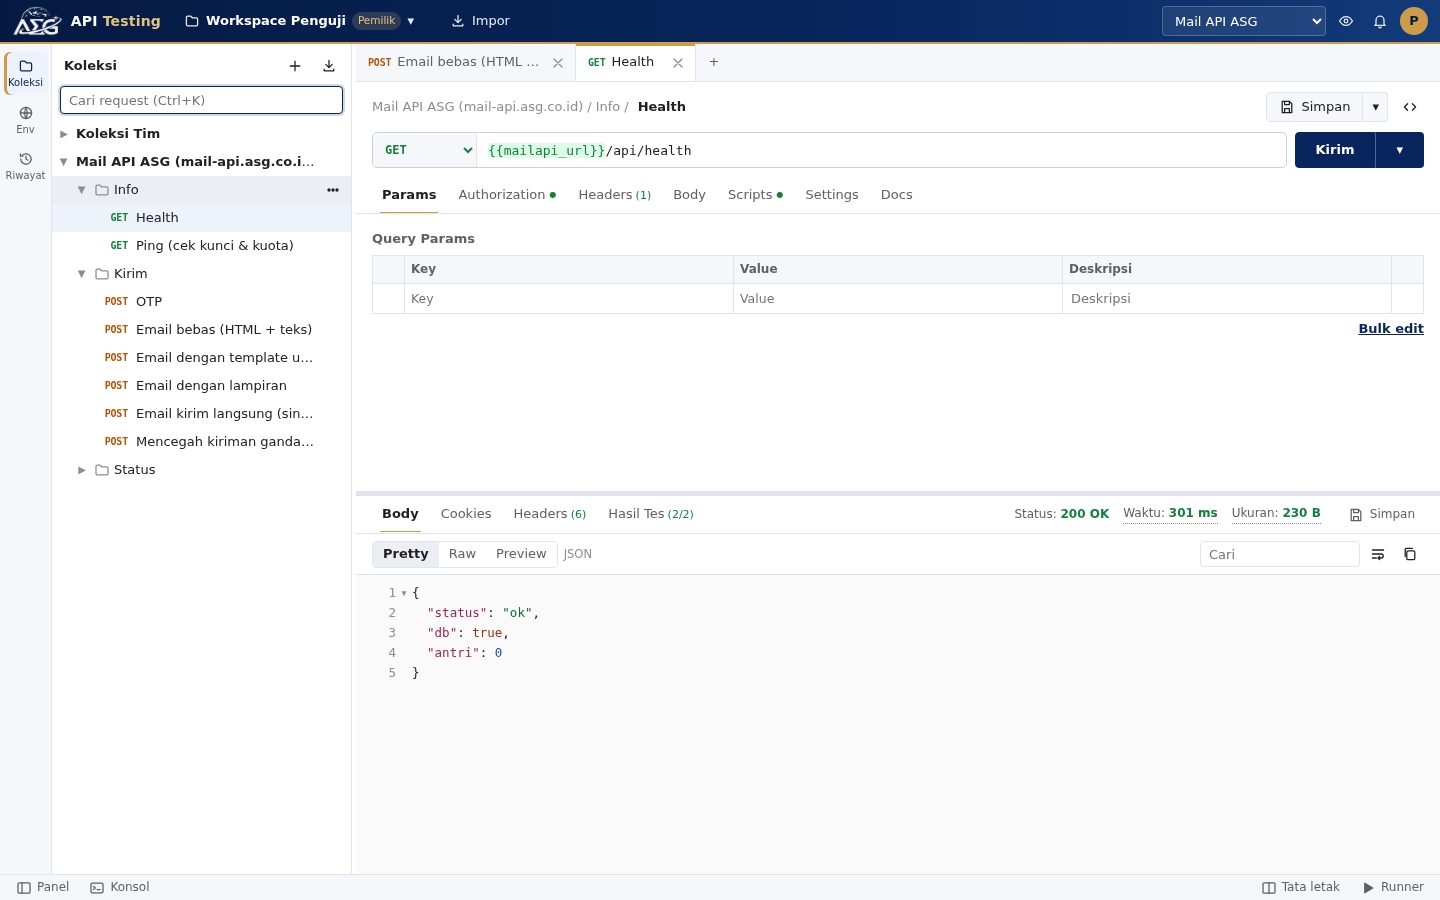Image resolution: width=1440 pixels, height=900 pixels.
Task: Open the Info folder more options menu
Action: [333, 190]
